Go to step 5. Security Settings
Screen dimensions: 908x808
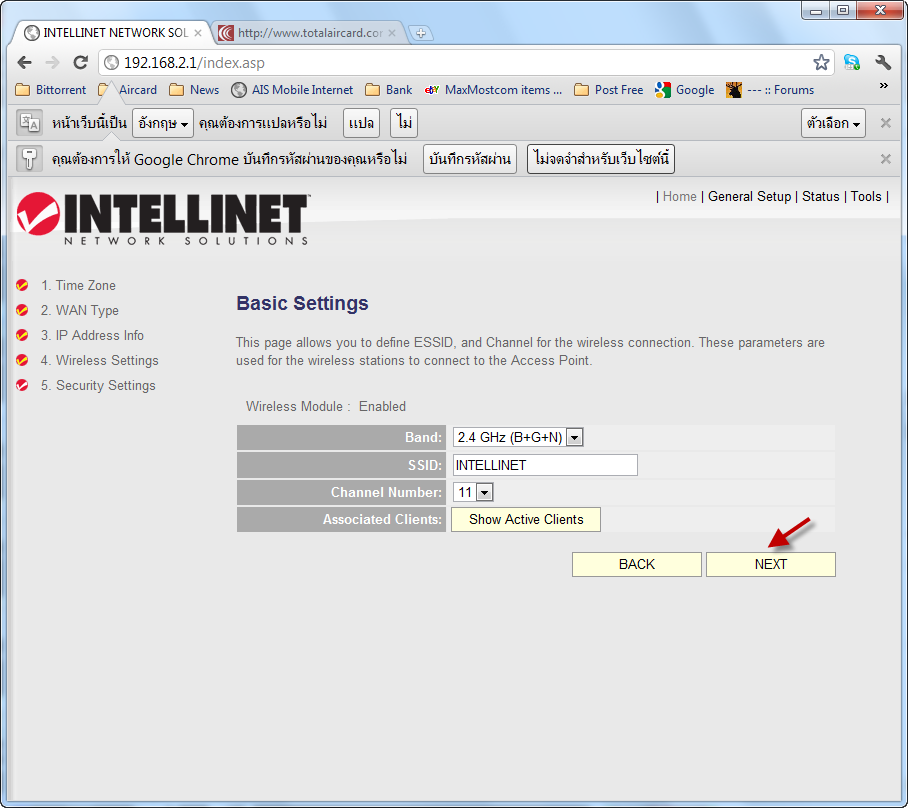tap(98, 385)
